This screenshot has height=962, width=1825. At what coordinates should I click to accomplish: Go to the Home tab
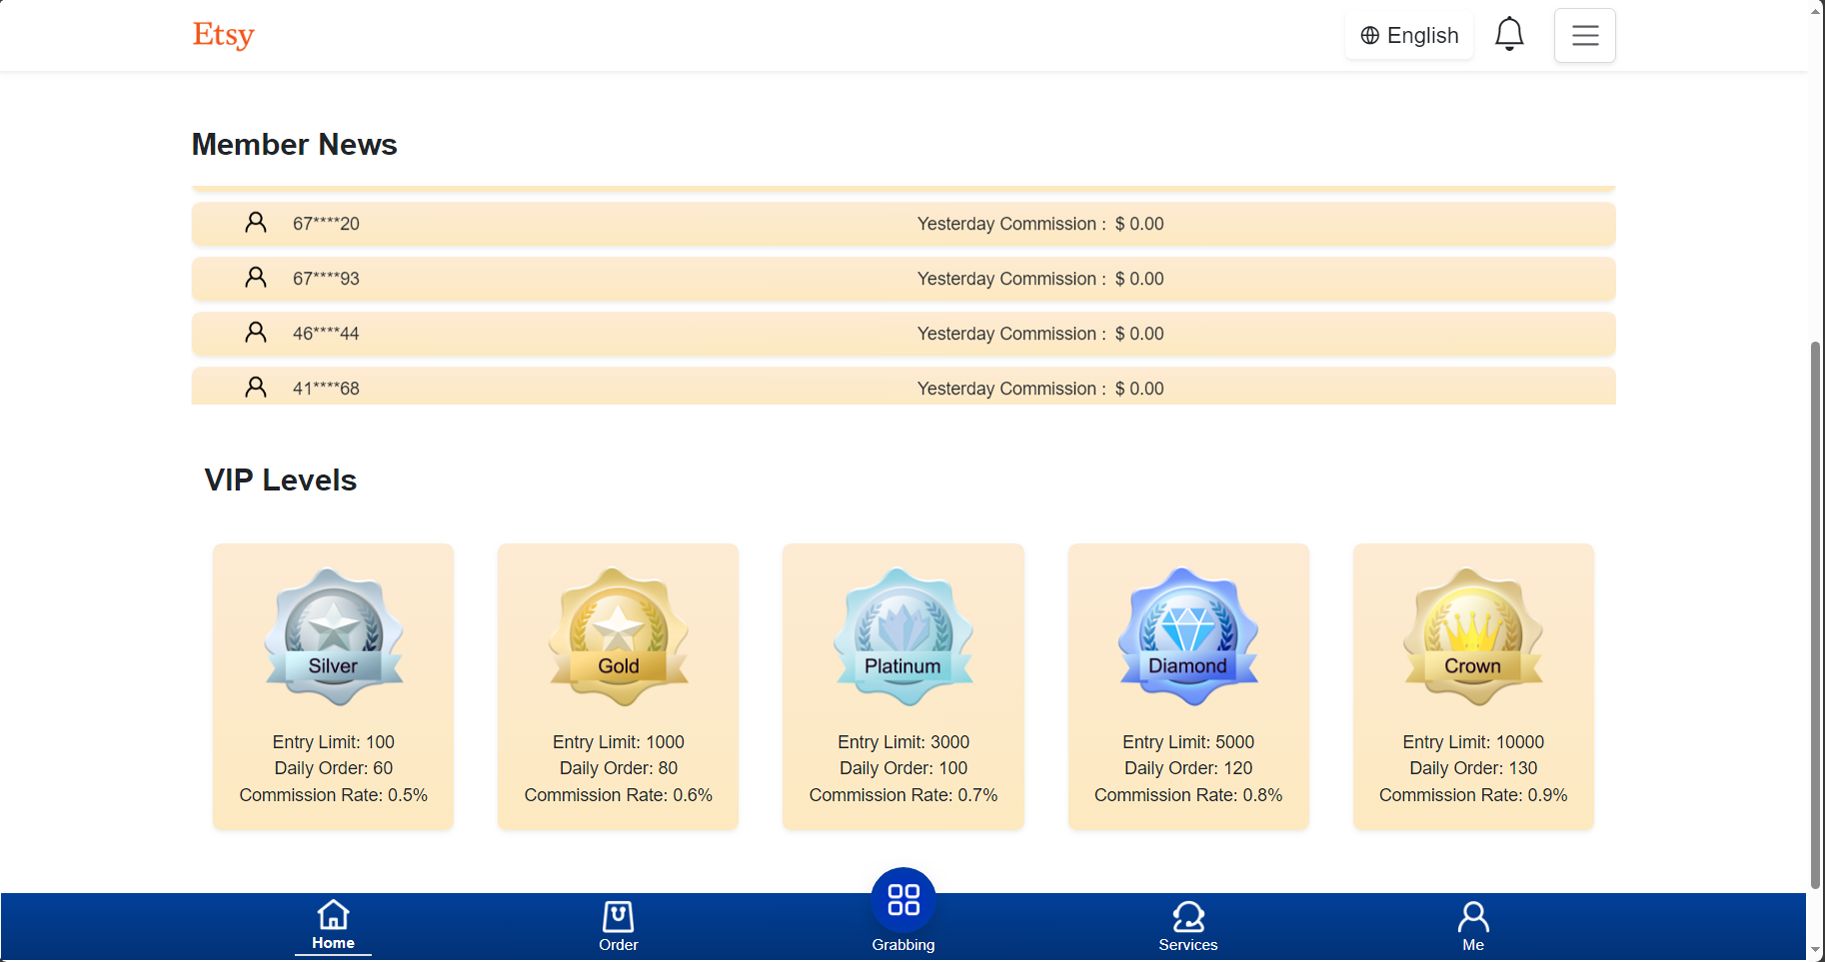pyautogui.click(x=333, y=925)
